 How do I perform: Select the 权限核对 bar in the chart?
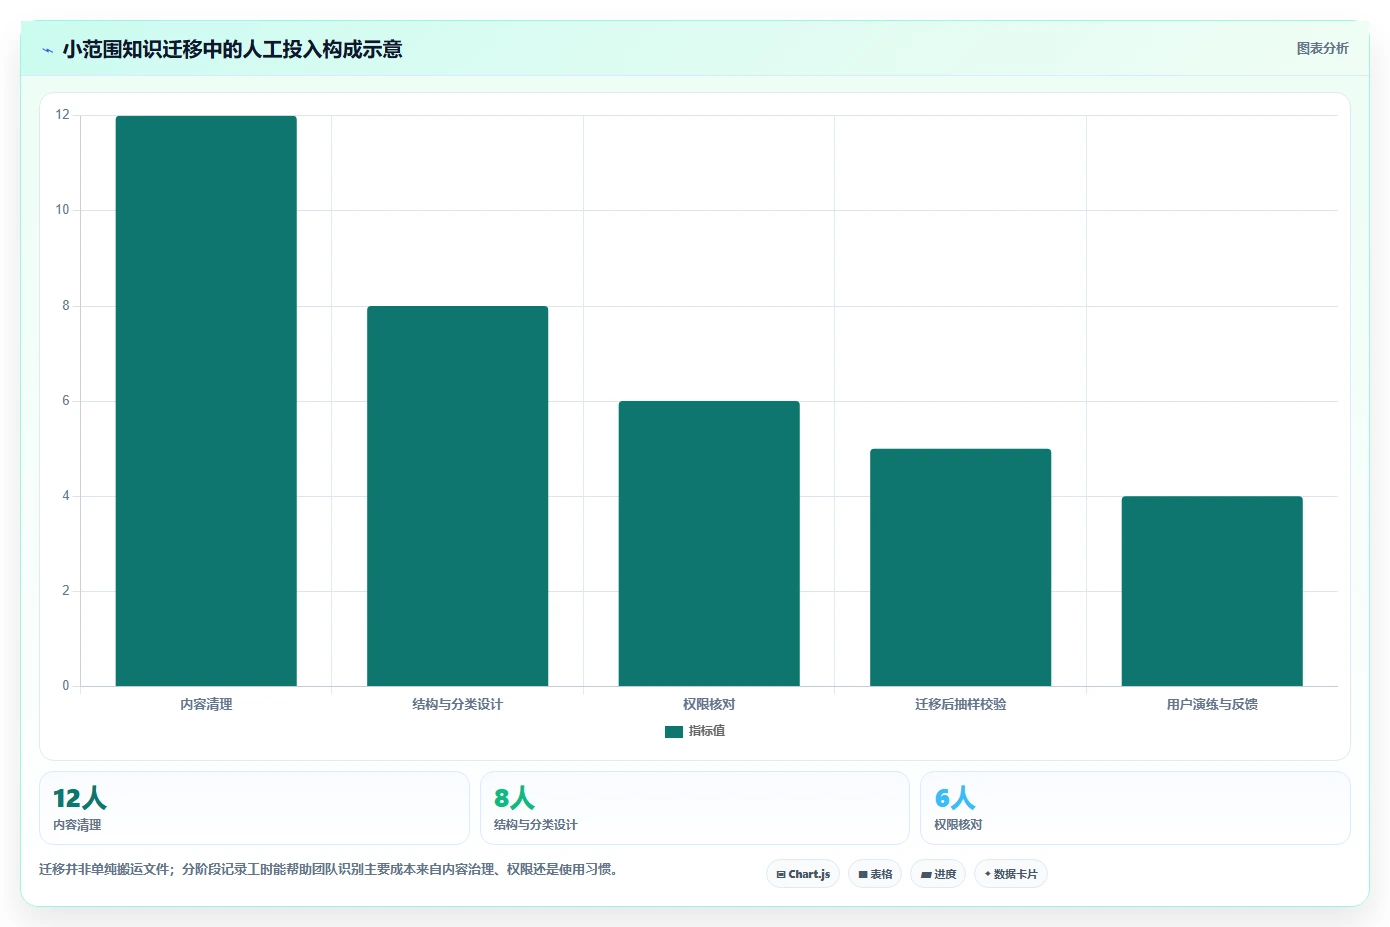709,544
